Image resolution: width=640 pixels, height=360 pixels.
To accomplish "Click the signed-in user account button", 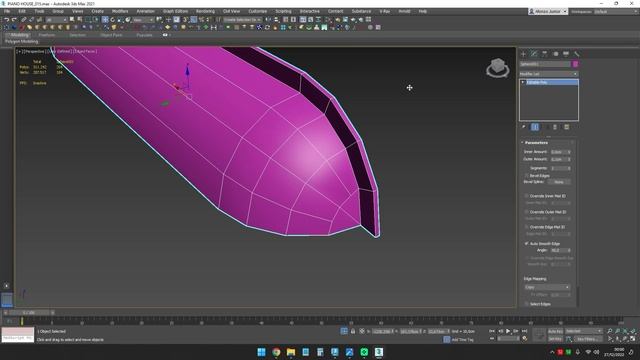I will click(x=548, y=11).
